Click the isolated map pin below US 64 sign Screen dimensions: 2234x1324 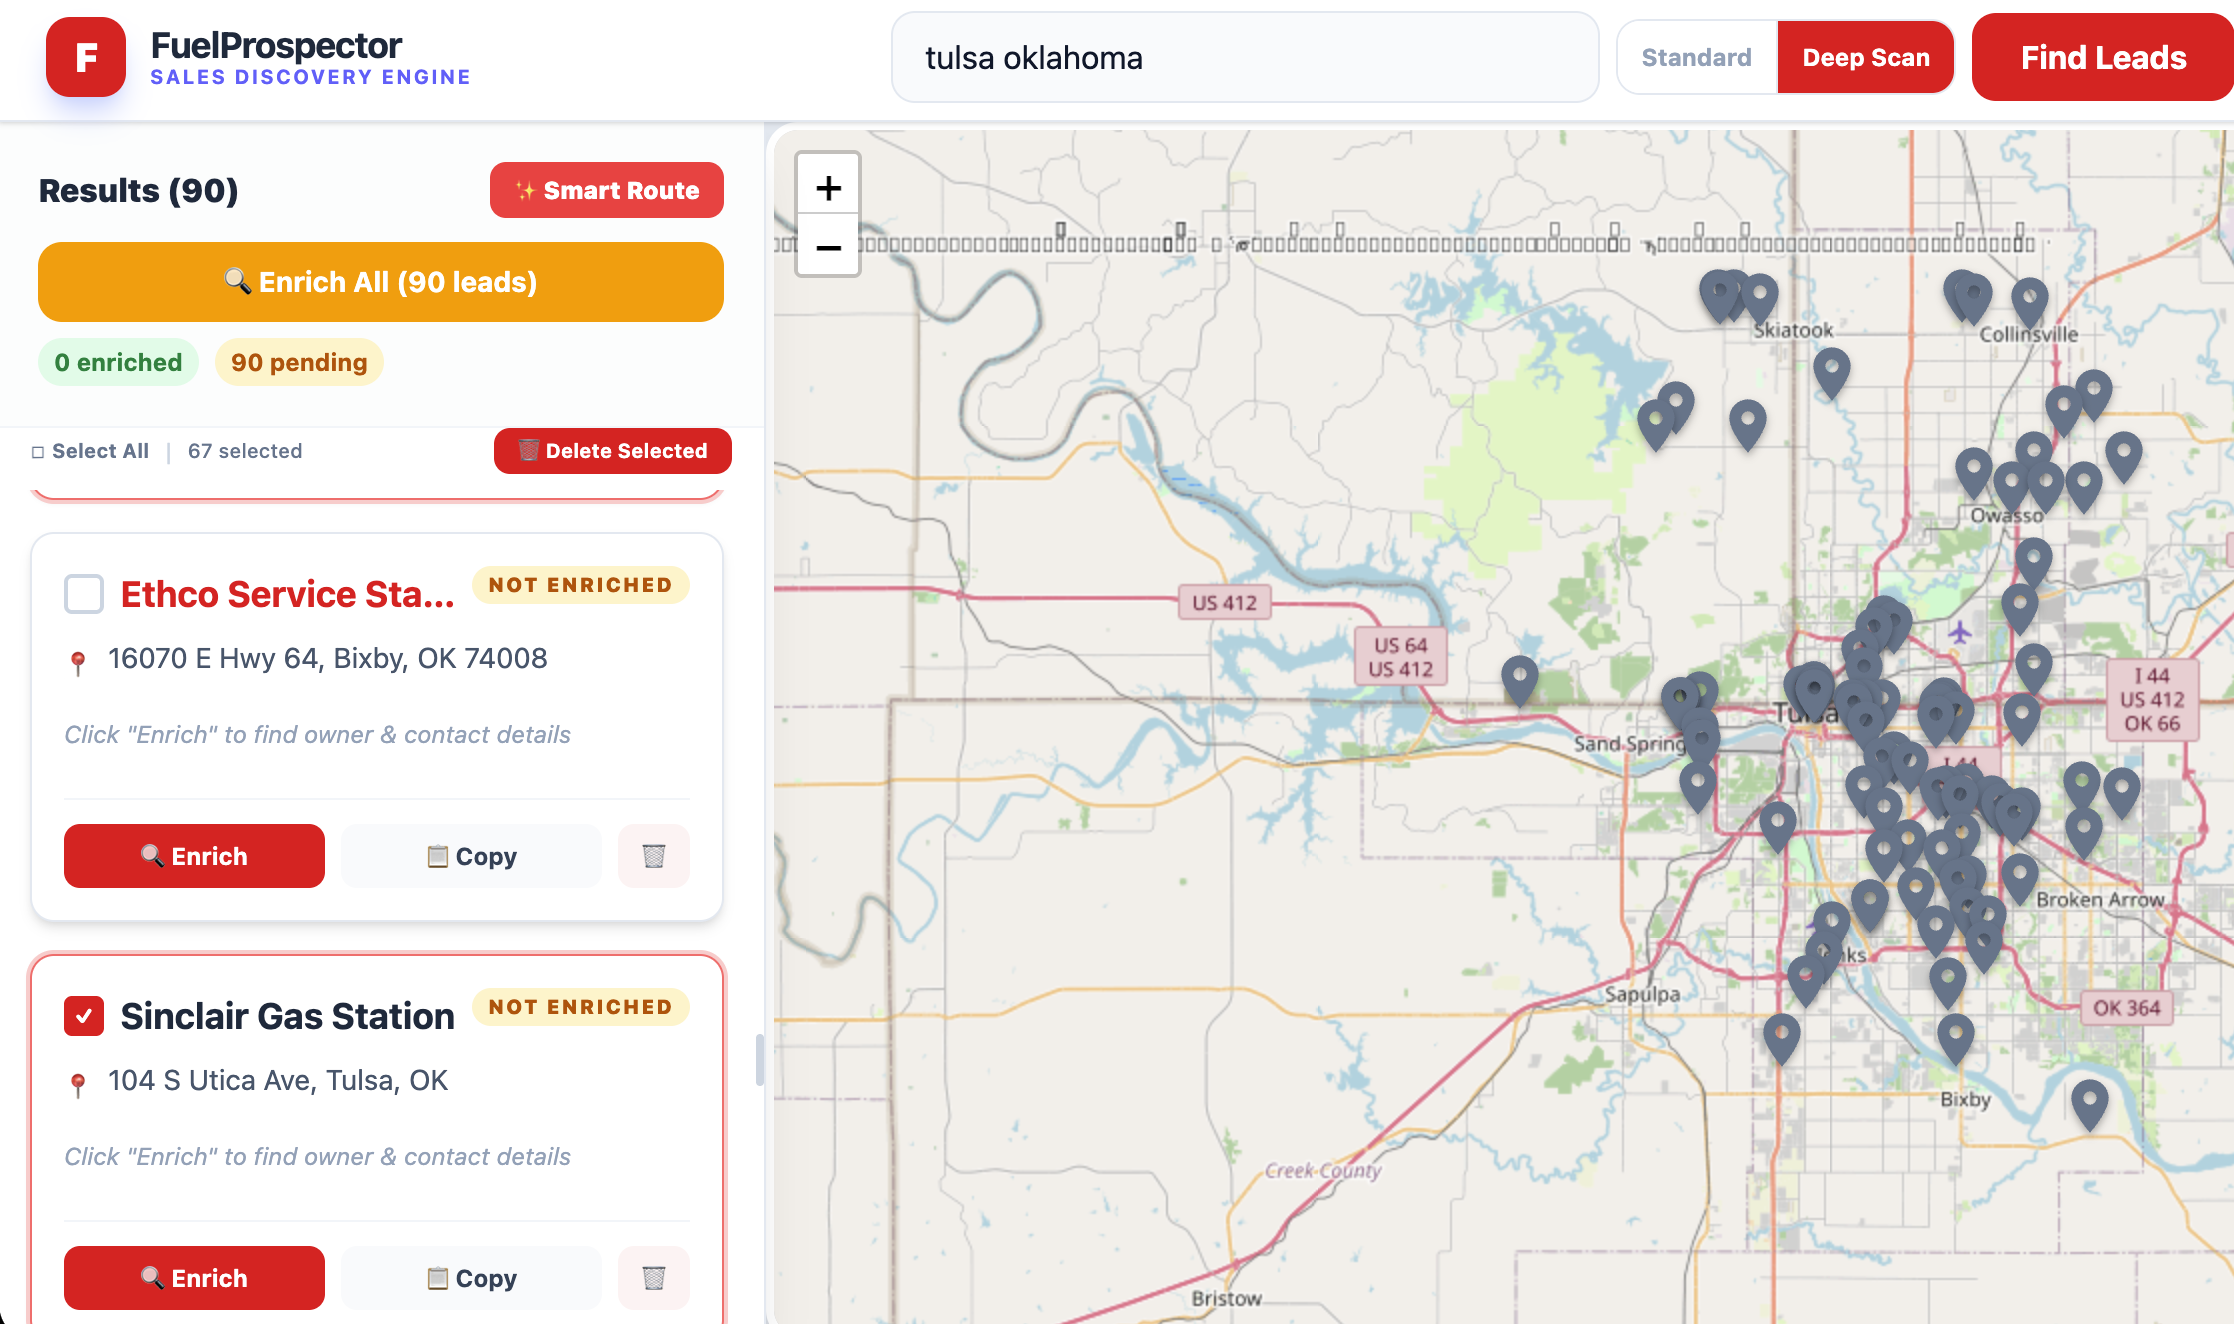coord(1519,679)
